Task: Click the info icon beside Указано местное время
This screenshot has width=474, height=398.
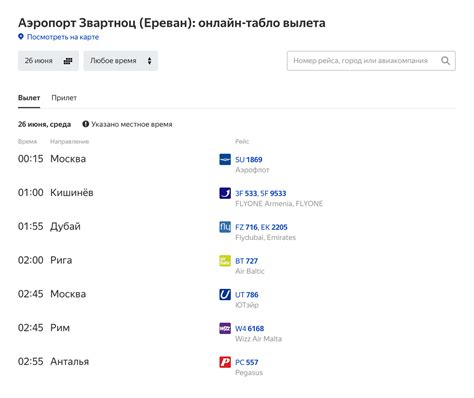Action: 86,124
